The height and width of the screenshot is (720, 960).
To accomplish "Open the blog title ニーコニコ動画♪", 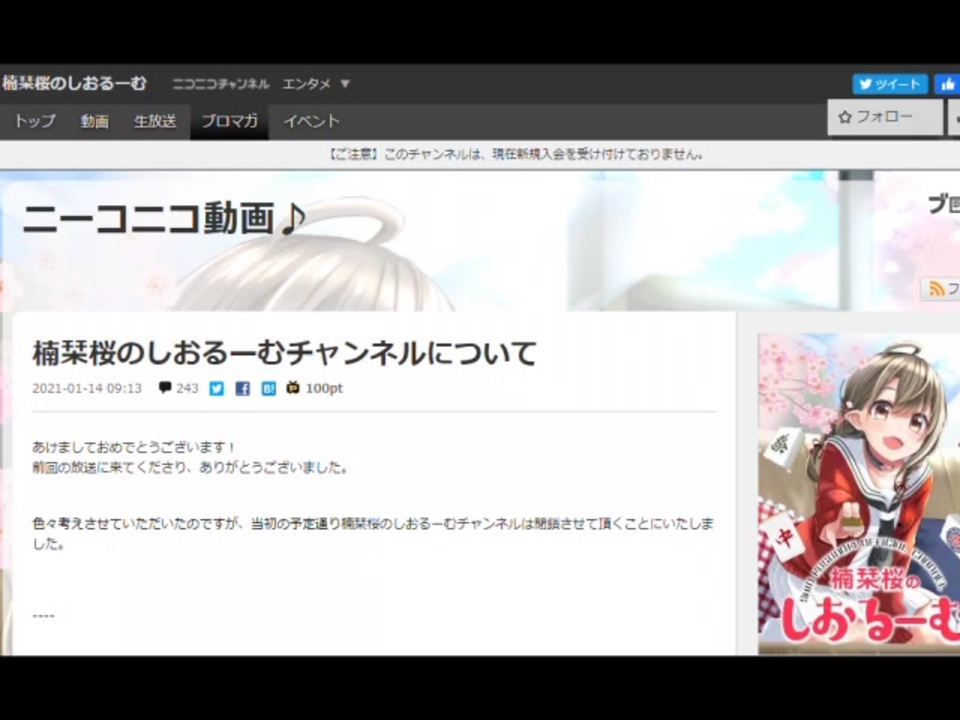I will pos(164,218).
